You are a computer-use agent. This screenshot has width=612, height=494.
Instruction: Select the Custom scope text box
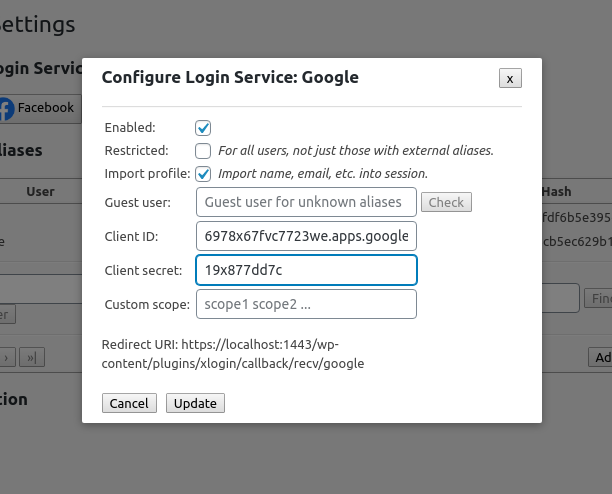(306, 303)
